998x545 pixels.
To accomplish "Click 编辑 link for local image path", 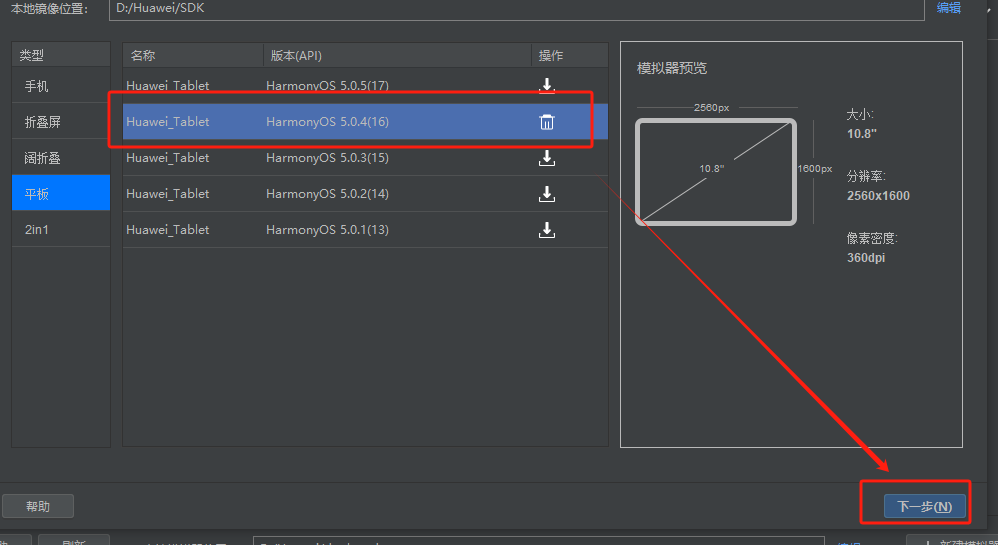I will 948,8.
